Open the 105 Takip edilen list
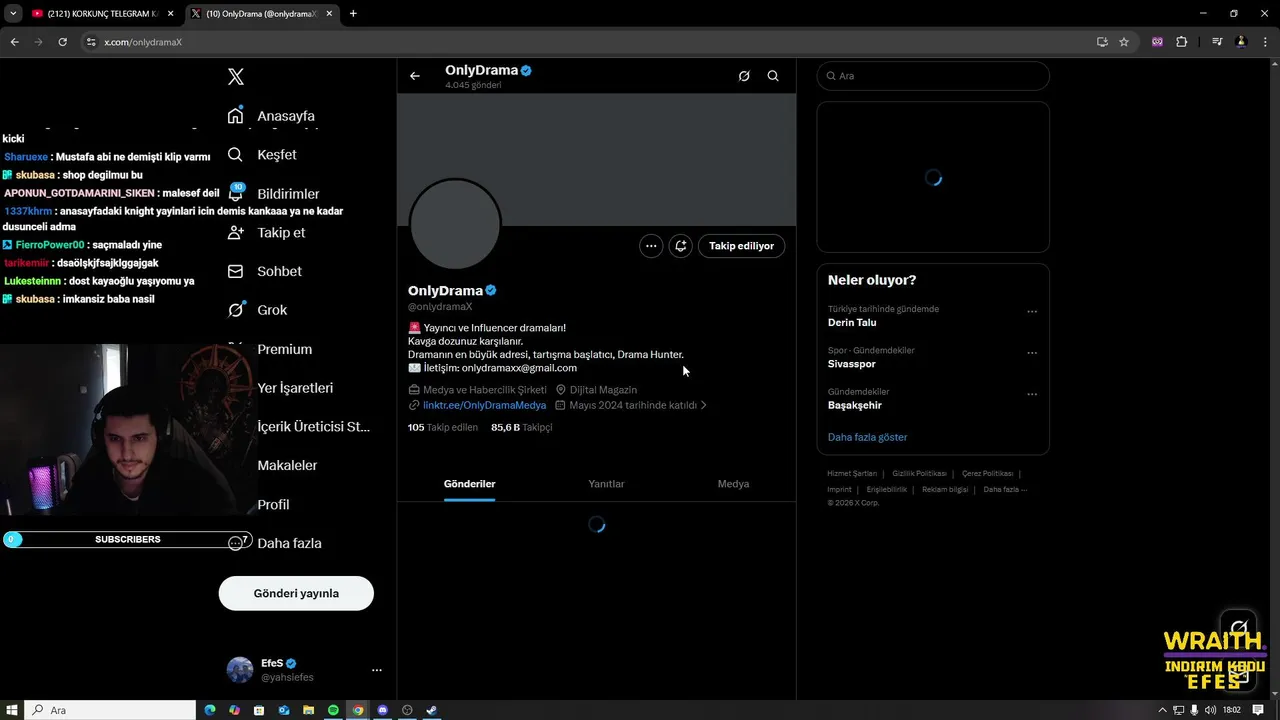Image resolution: width=1280 pixels, height=720 pixels. [444, 427]
